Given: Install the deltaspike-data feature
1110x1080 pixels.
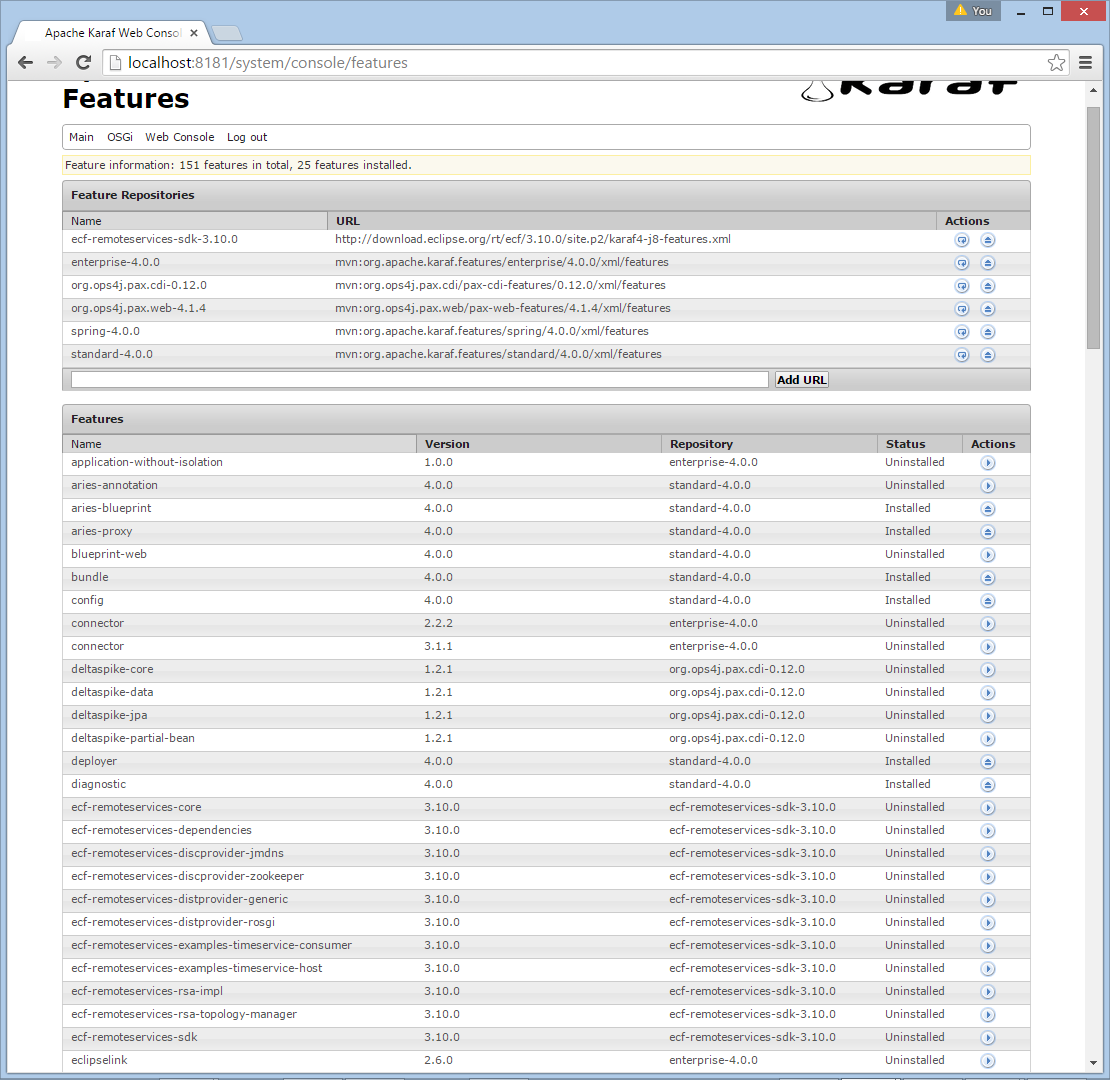Looking at the screenshot, I should [988, 693].
